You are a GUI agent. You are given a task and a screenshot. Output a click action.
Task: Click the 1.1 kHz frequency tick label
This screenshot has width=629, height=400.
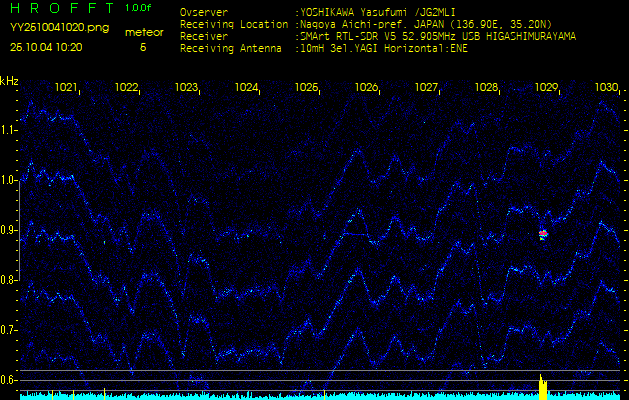pos(9,130)
